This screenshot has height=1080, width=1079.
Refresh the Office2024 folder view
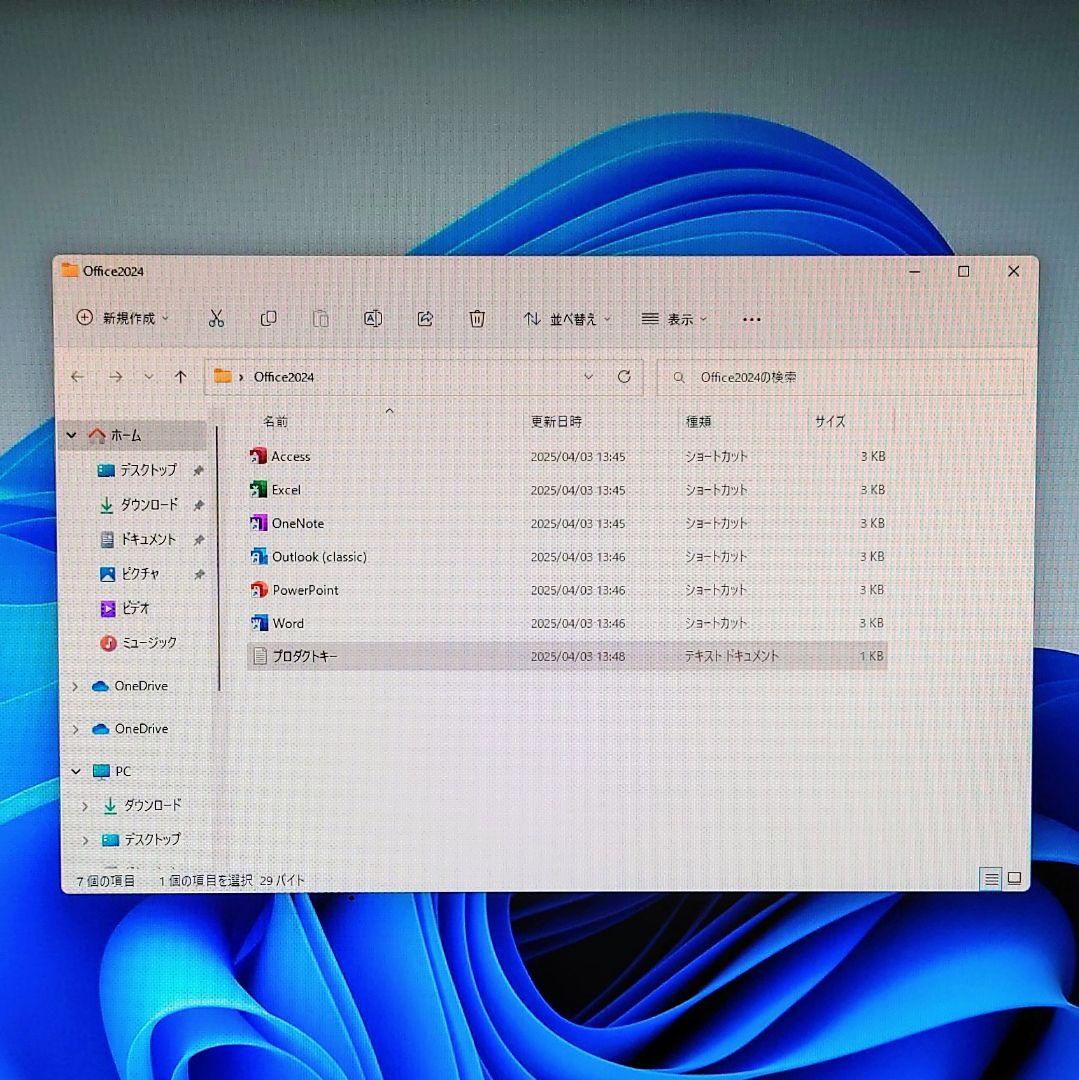(622, 377)
